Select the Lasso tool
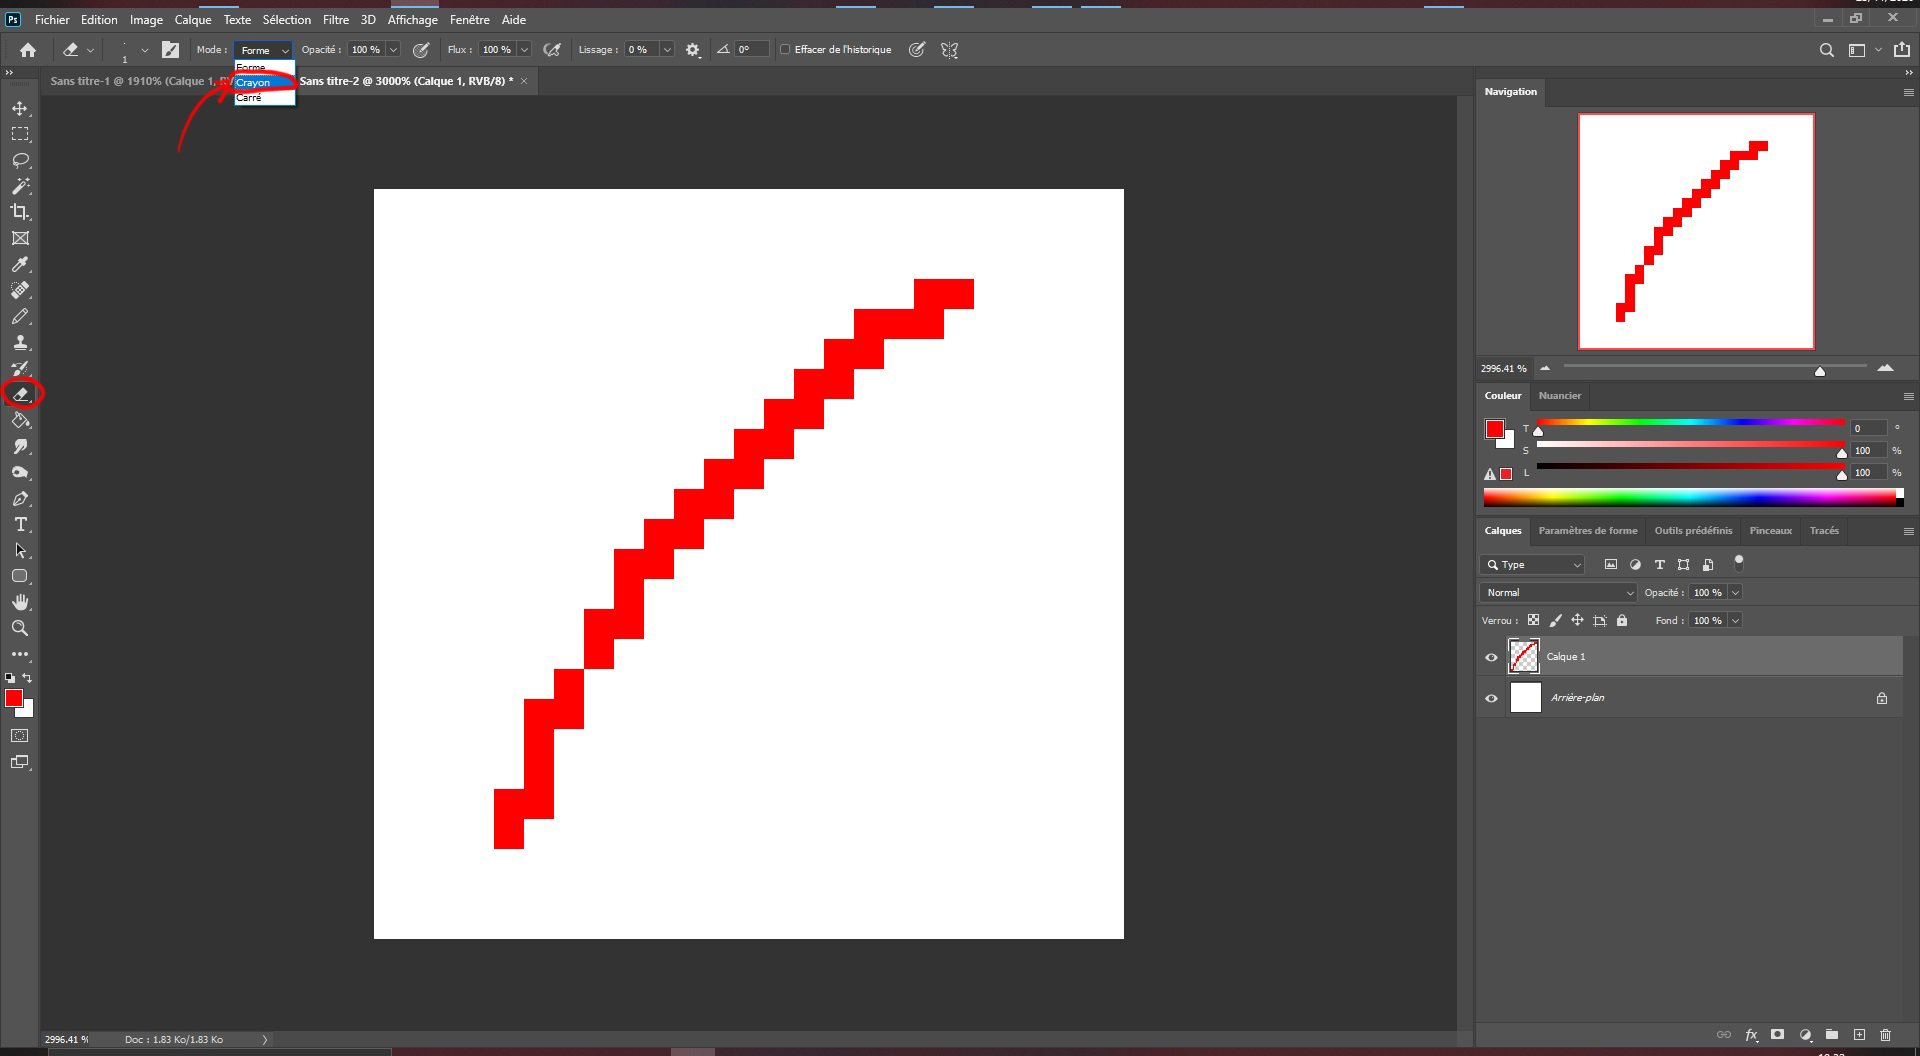1920x1056 pixels. (19, 160)
